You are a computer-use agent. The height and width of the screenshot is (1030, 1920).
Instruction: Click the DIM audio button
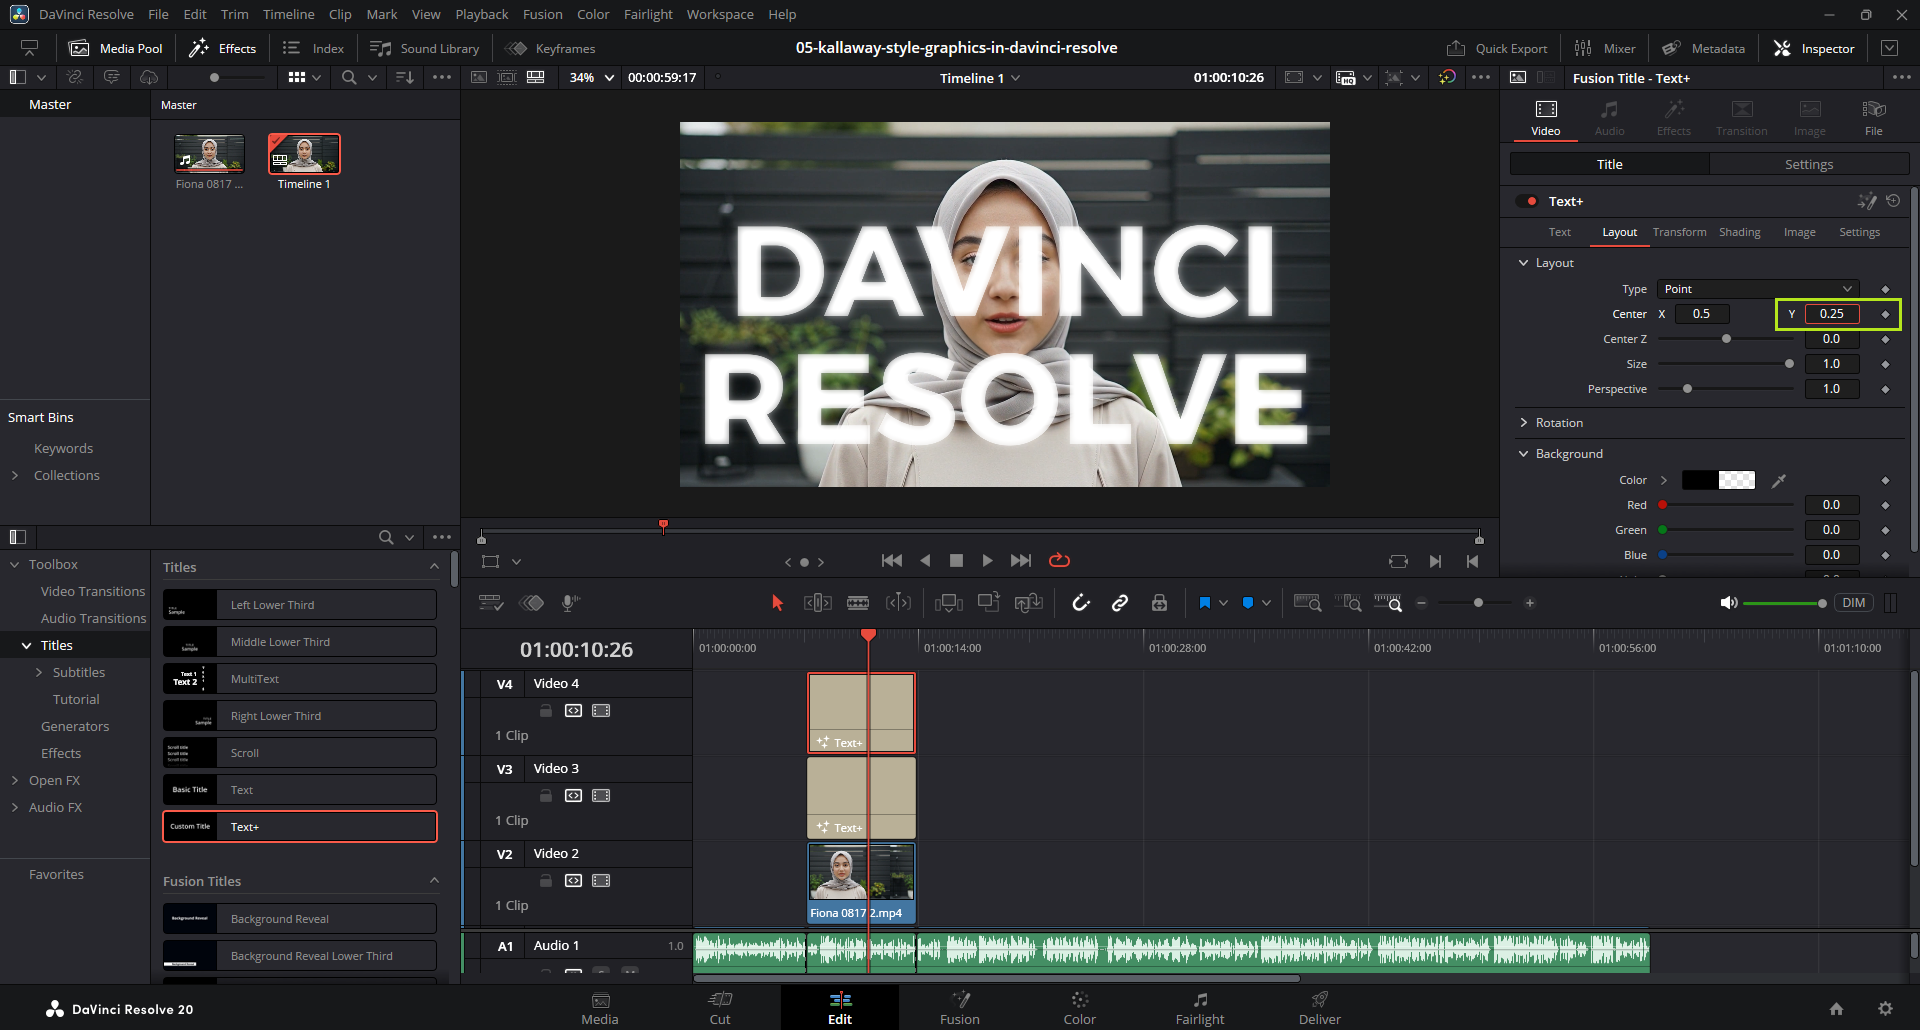tap(1853, 603)
